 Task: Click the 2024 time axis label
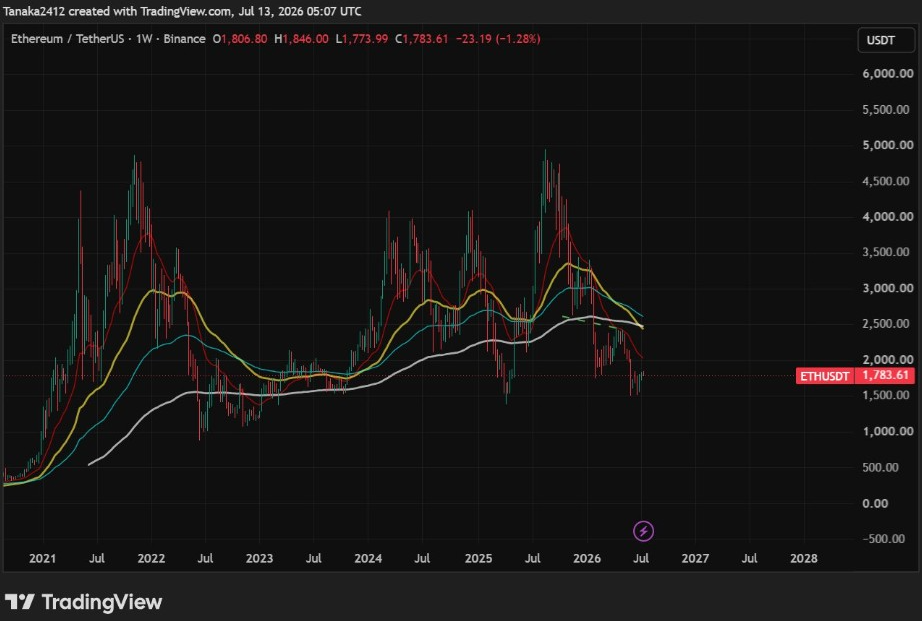(368, 559)
